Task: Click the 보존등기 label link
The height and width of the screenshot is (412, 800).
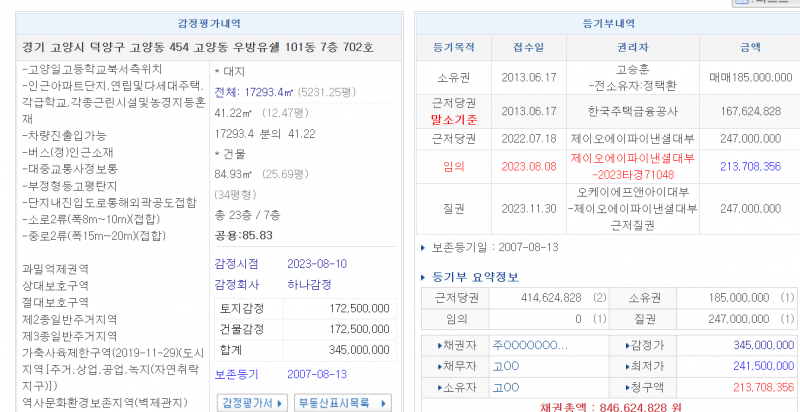Action: [x=236, y=372]
